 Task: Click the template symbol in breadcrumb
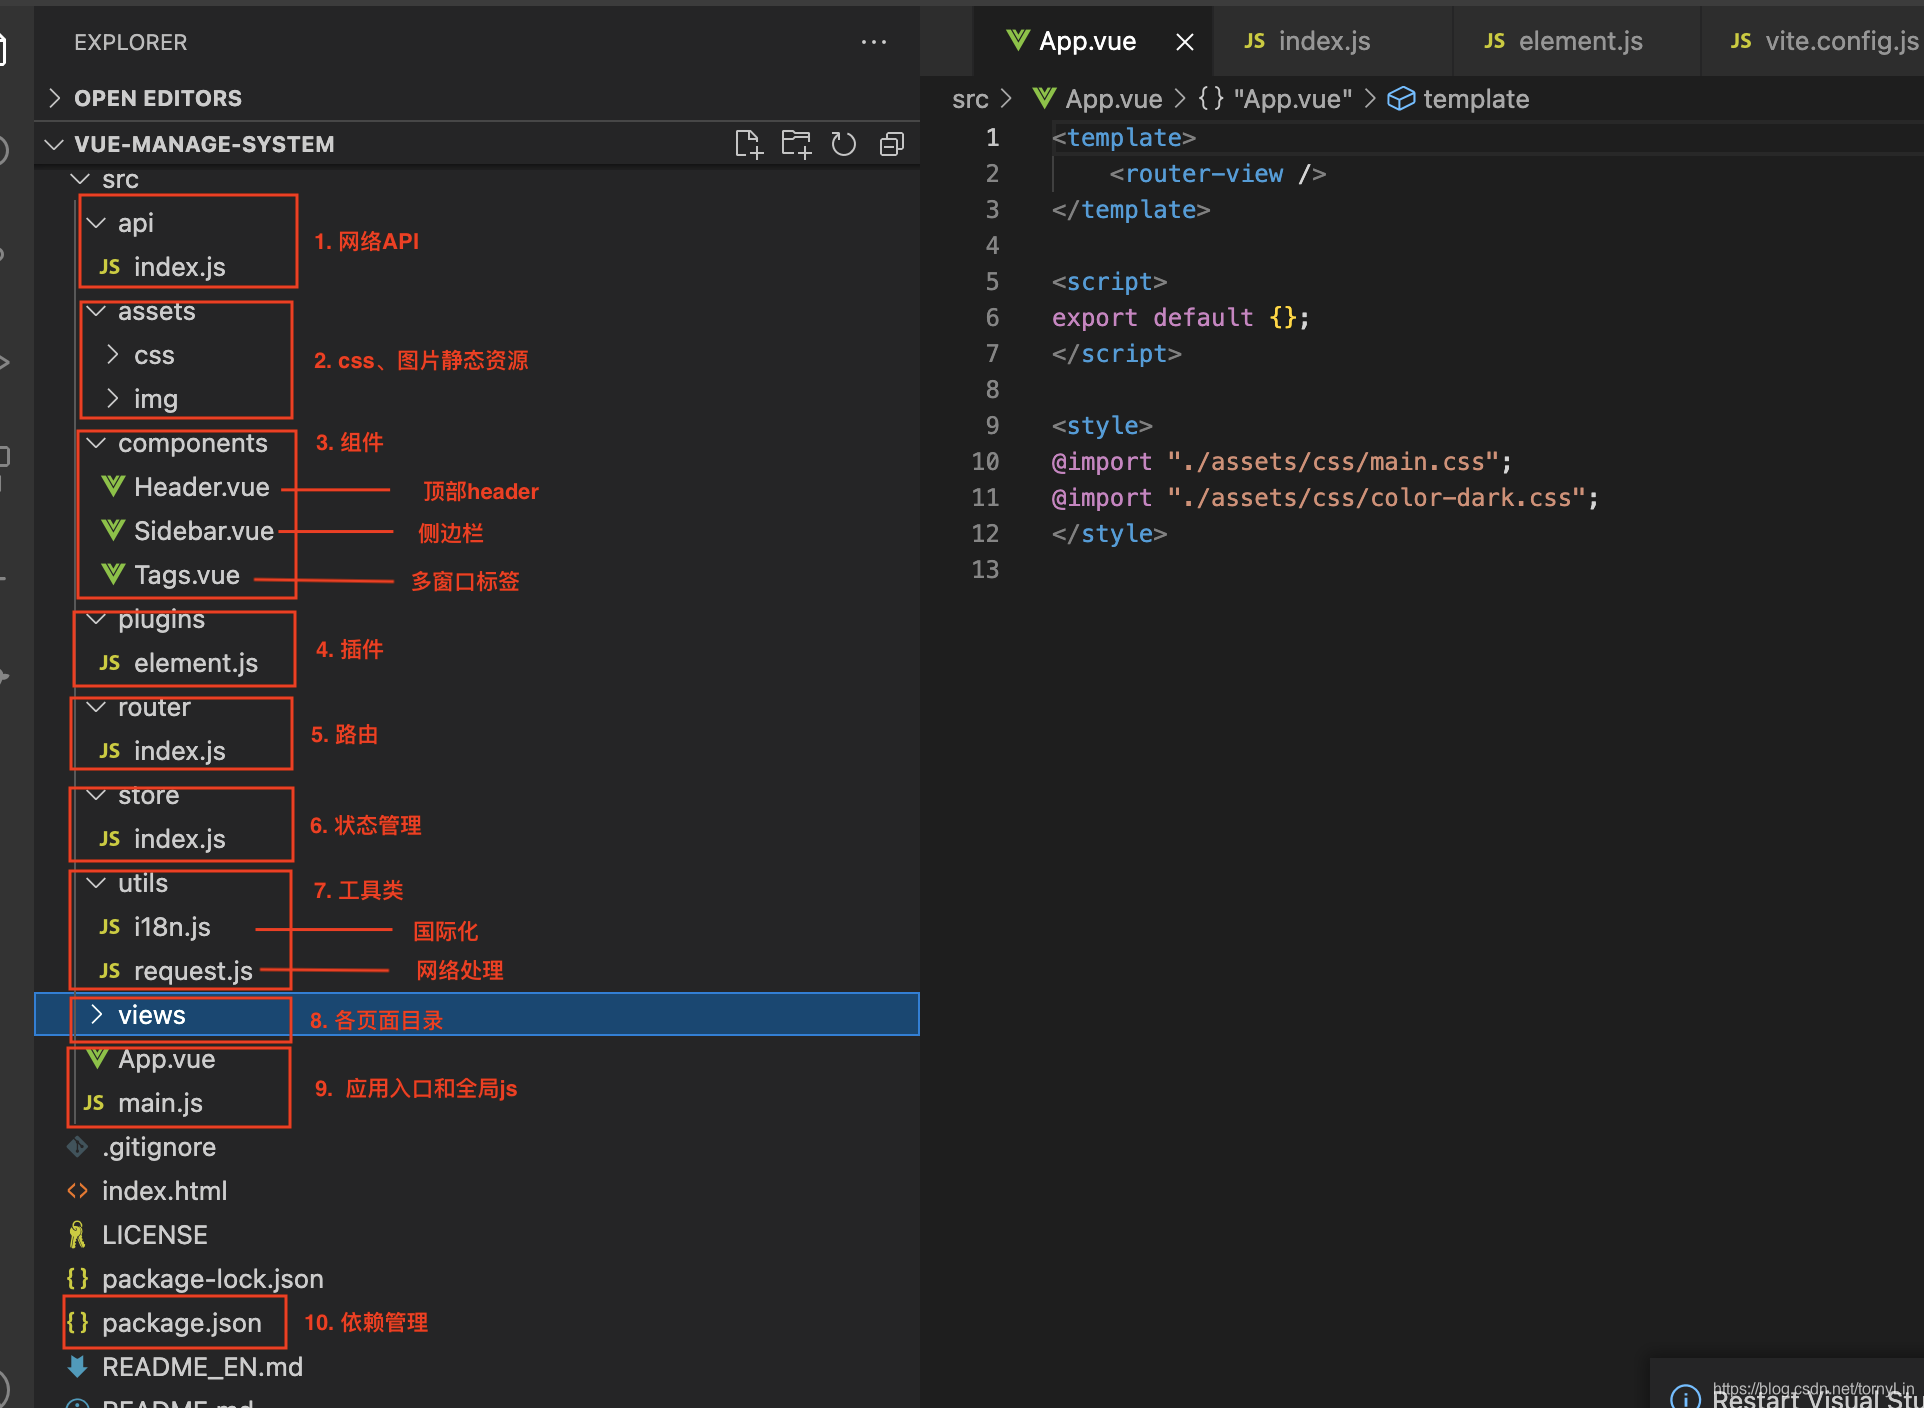[x=1460, y=99]
